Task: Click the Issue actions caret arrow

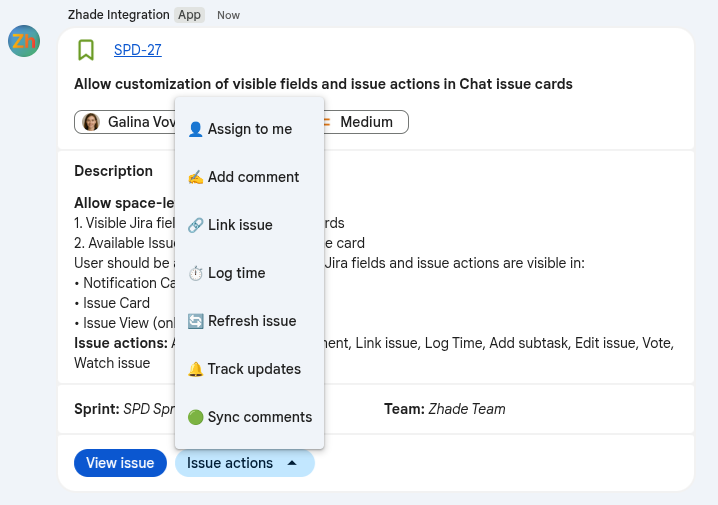Action: coord(291,463)
